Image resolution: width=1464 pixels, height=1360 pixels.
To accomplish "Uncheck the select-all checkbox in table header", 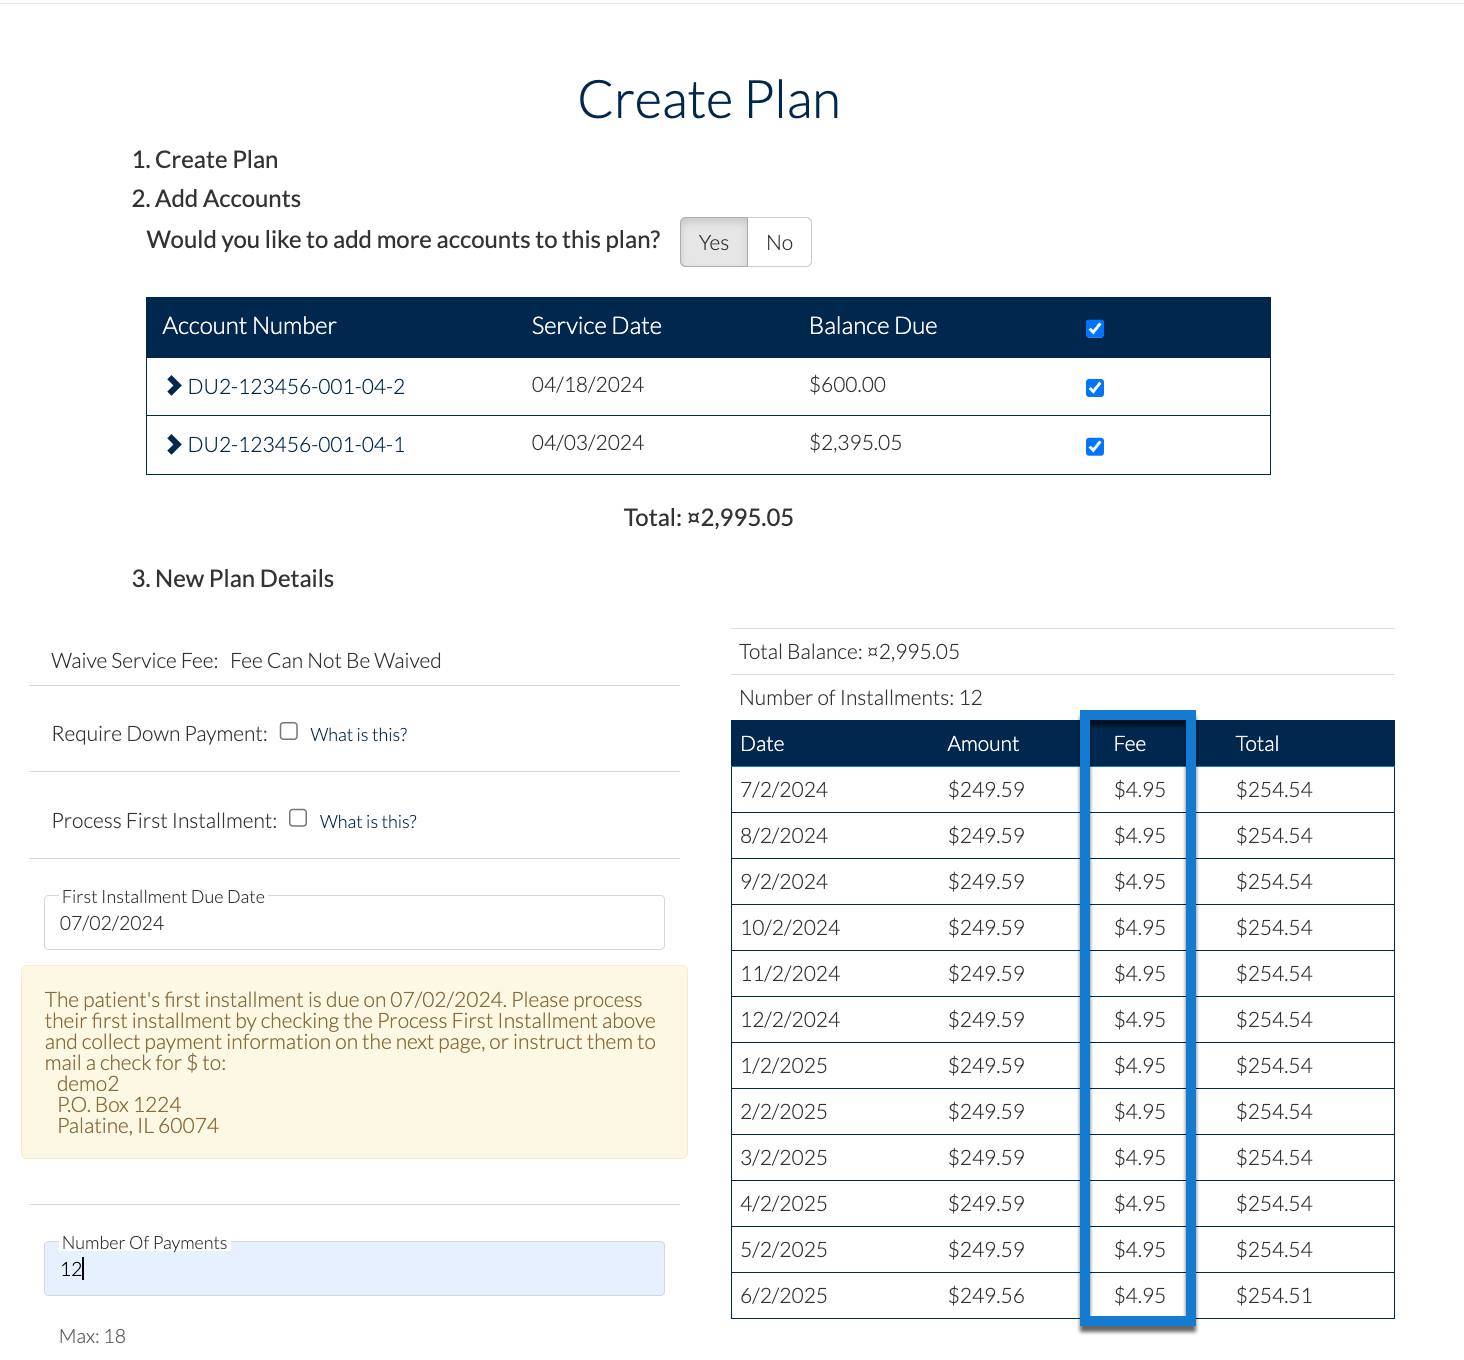I will (x=1094, y=328).
